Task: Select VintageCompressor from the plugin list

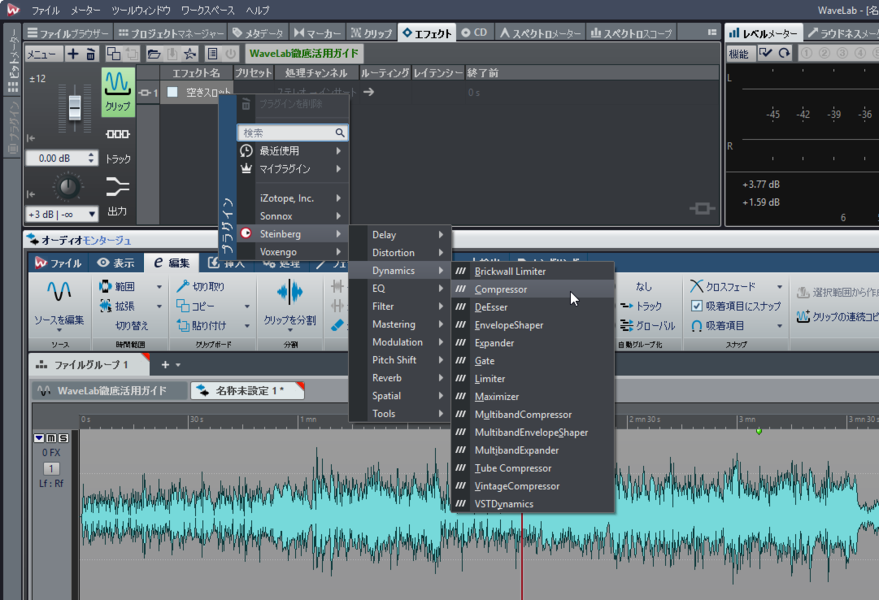Action: [x=531, y=486]
